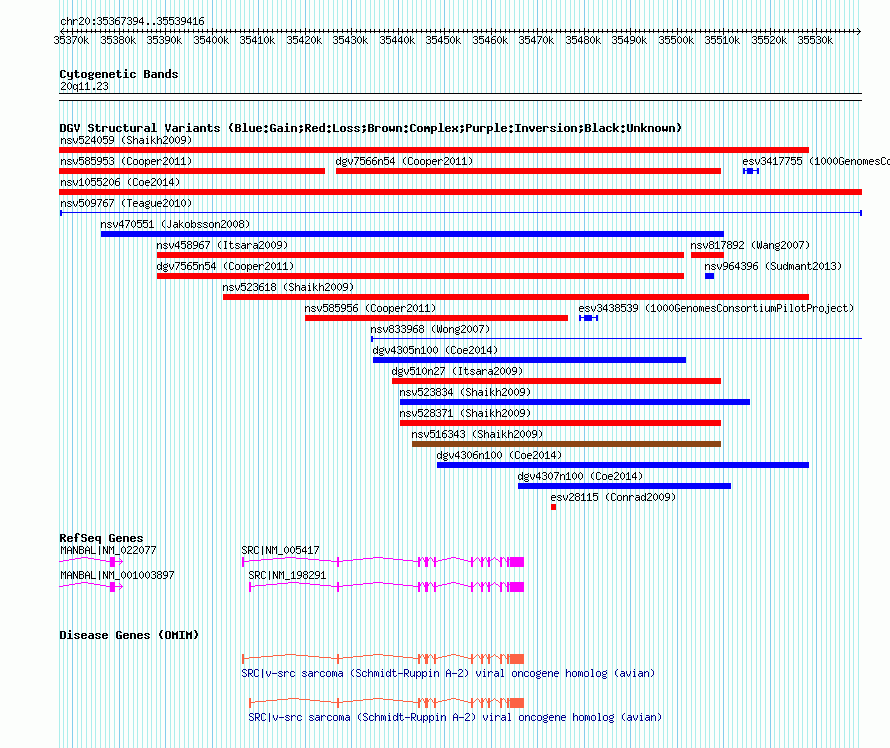The image size is (890, 748).
Task: Open the MANBAL|NM_022077 gene label
Action: (108, 550)
